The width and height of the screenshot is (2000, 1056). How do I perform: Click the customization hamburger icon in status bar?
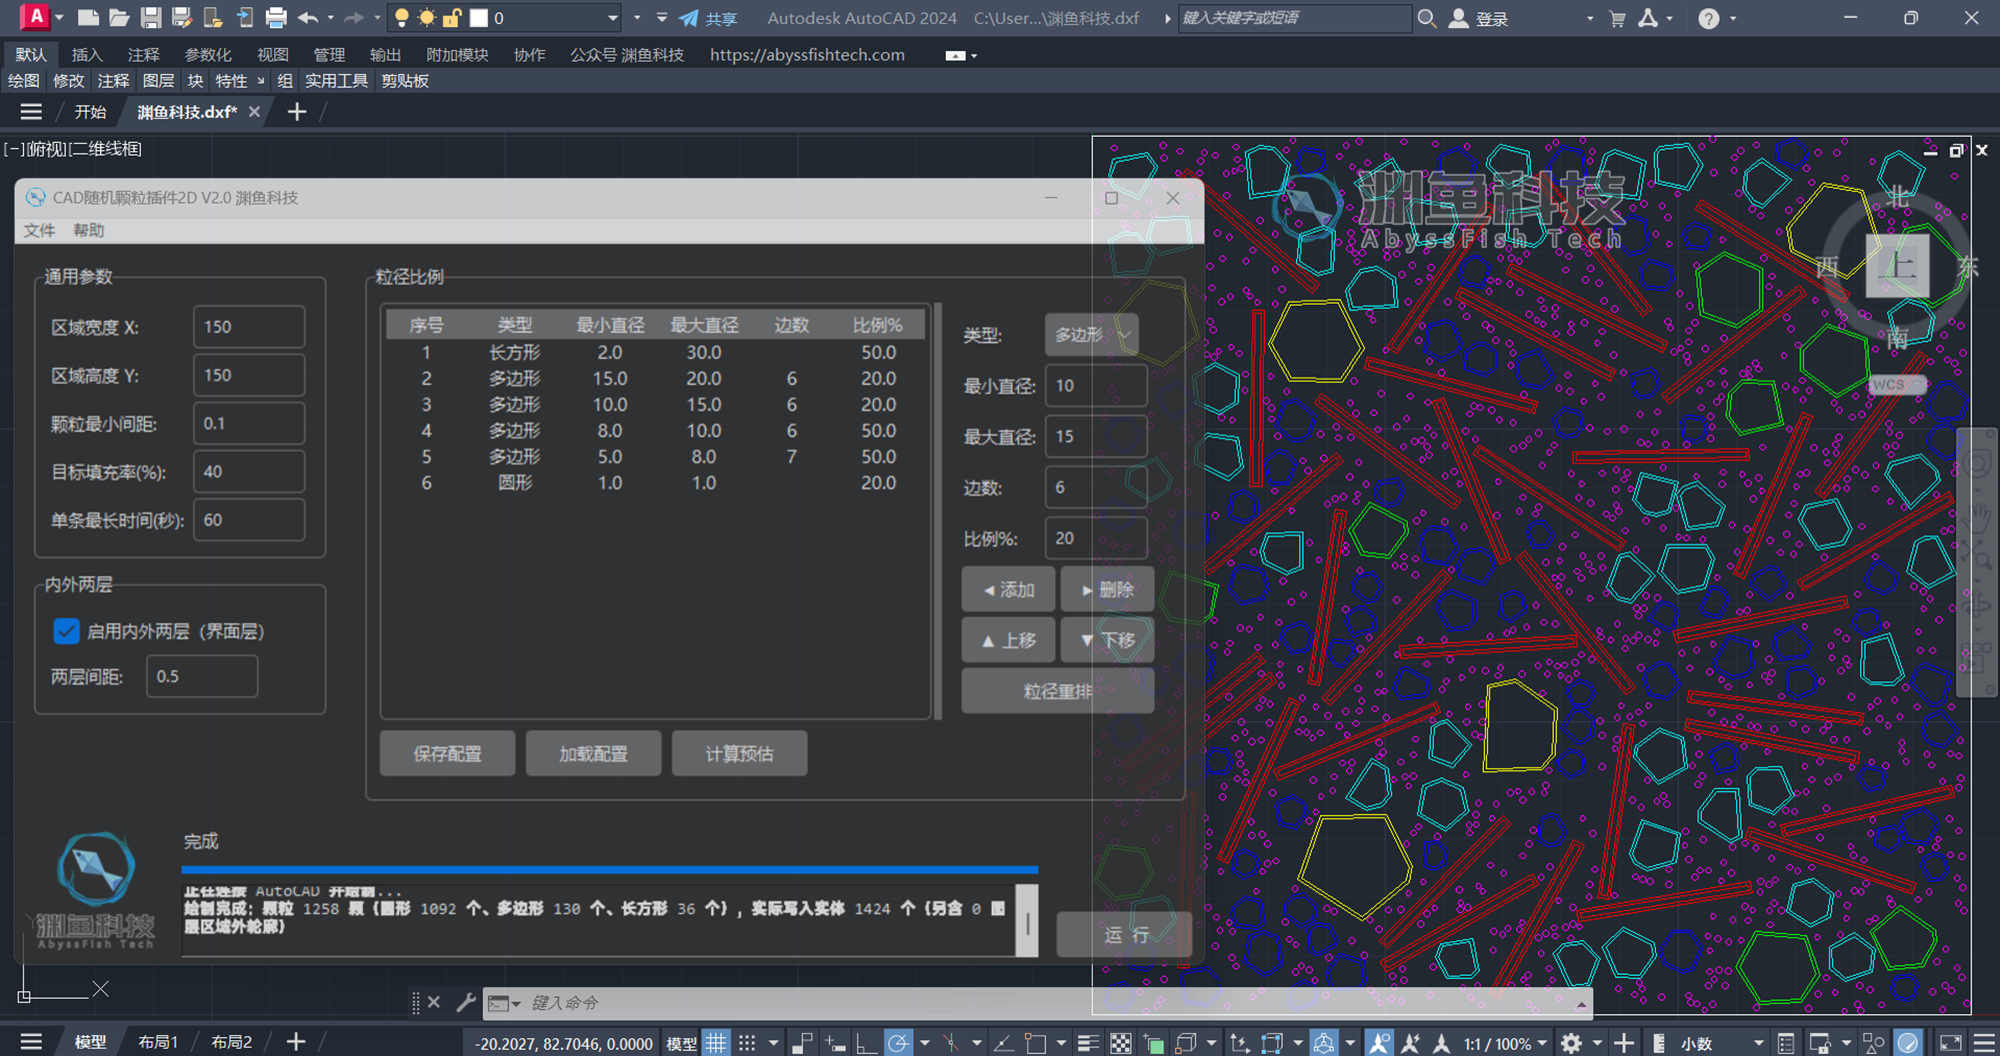tap(1984, 1043)
